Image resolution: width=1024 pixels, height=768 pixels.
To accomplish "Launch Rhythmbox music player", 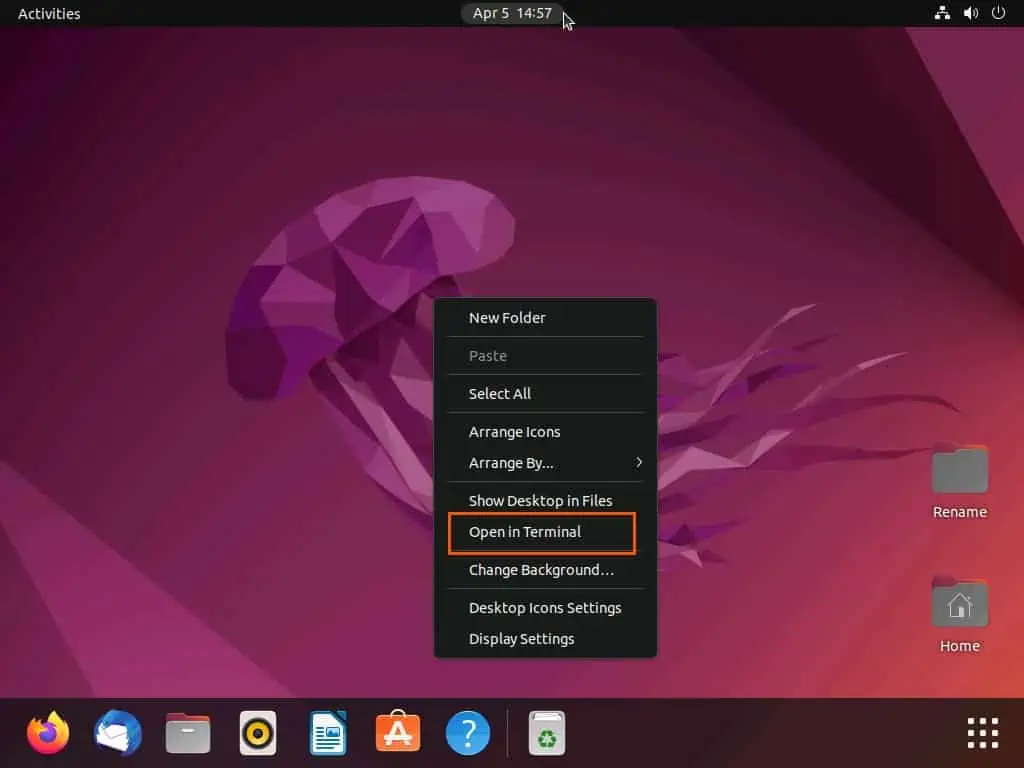I will (x=258, y=733).
